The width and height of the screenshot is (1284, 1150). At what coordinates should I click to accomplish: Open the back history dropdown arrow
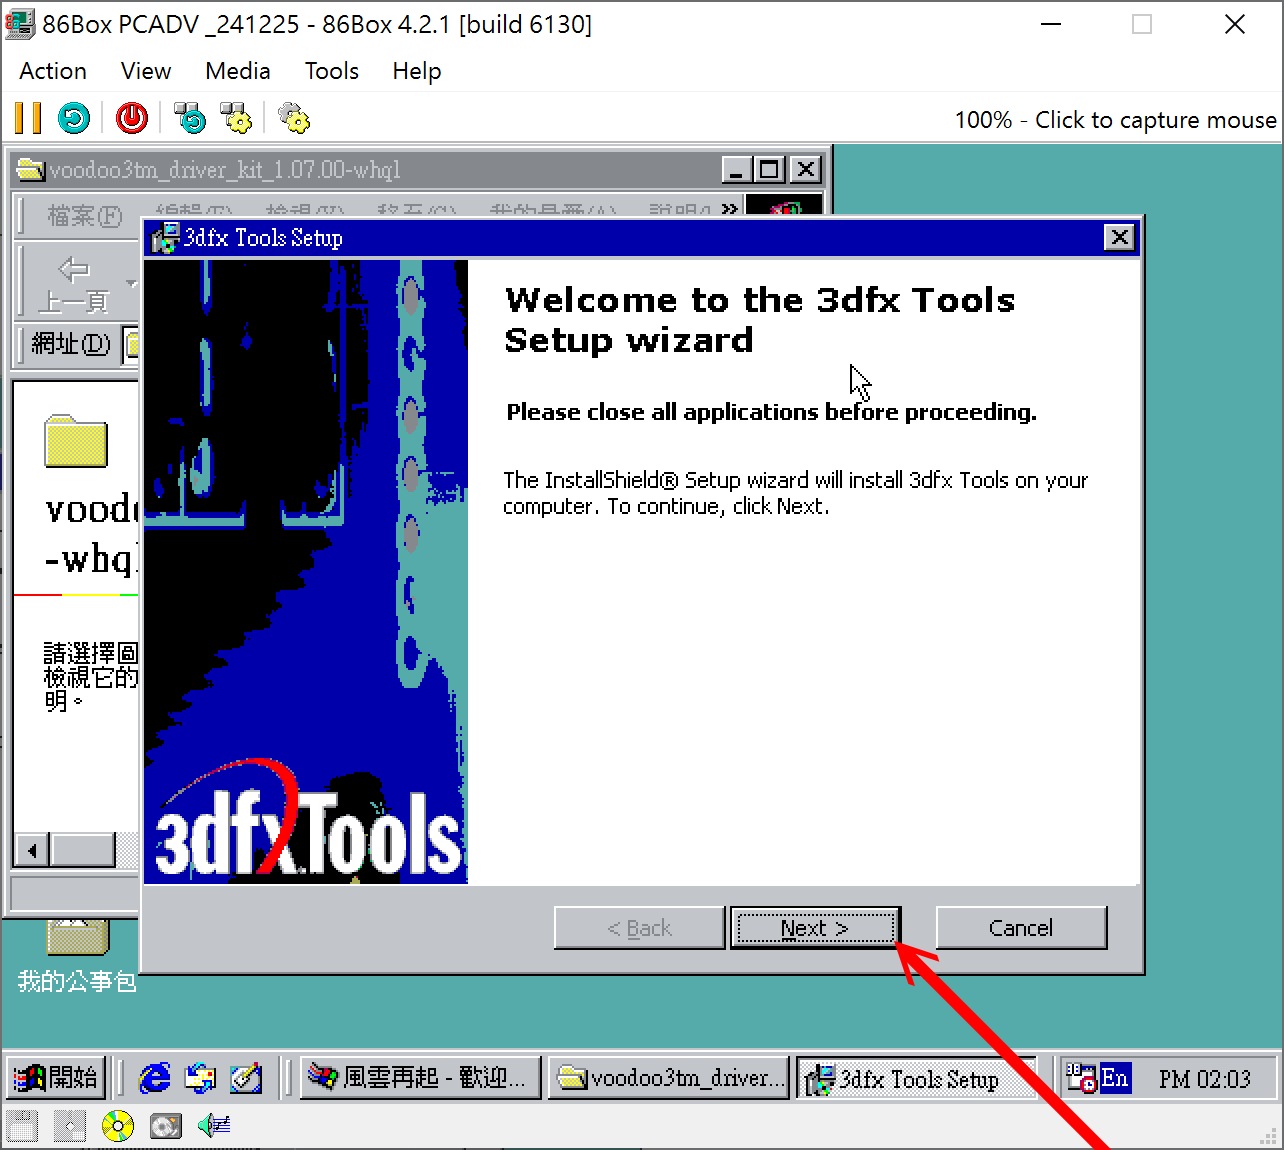[x=131, y=283]
